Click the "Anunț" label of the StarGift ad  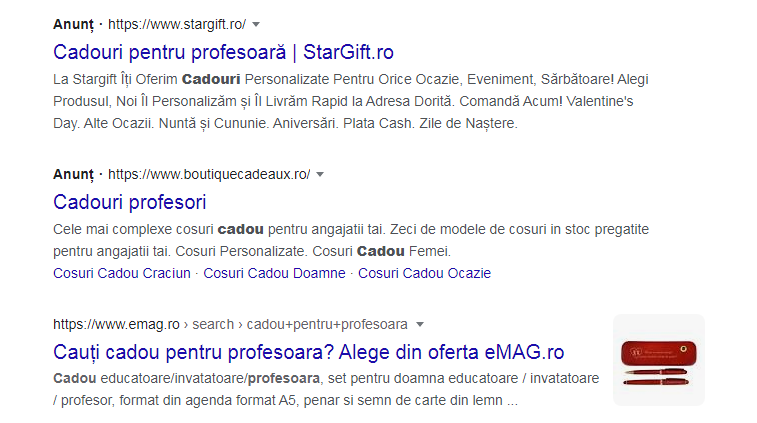coord(73,24)
